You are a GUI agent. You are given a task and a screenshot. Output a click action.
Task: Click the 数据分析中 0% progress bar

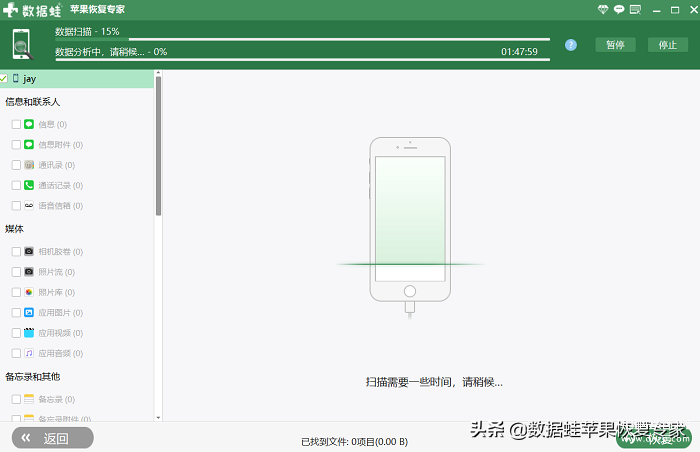coord(302,59)
